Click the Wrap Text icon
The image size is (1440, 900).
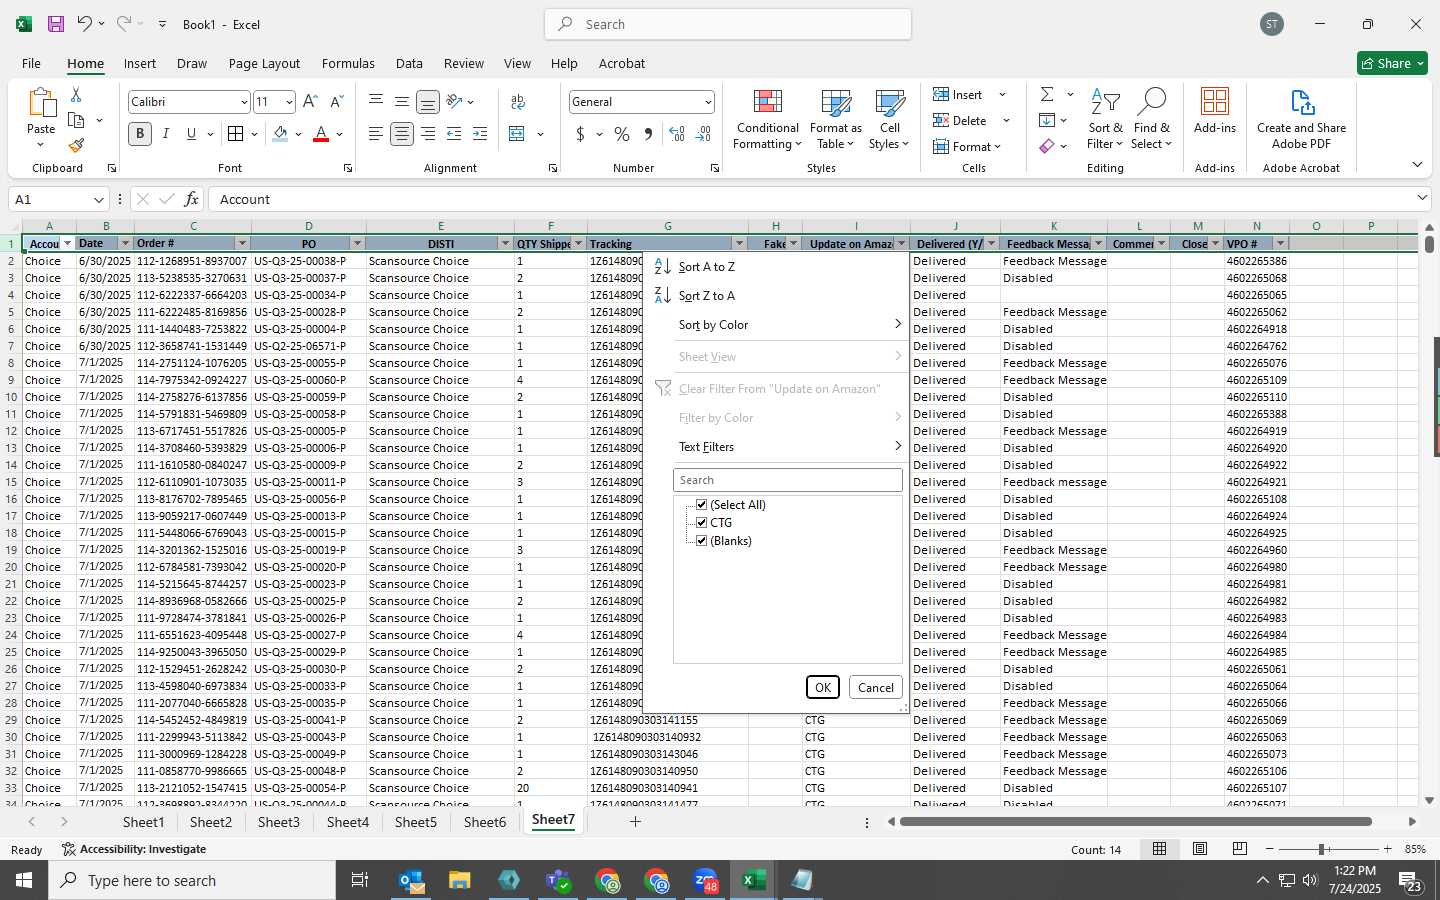[518, 102]
